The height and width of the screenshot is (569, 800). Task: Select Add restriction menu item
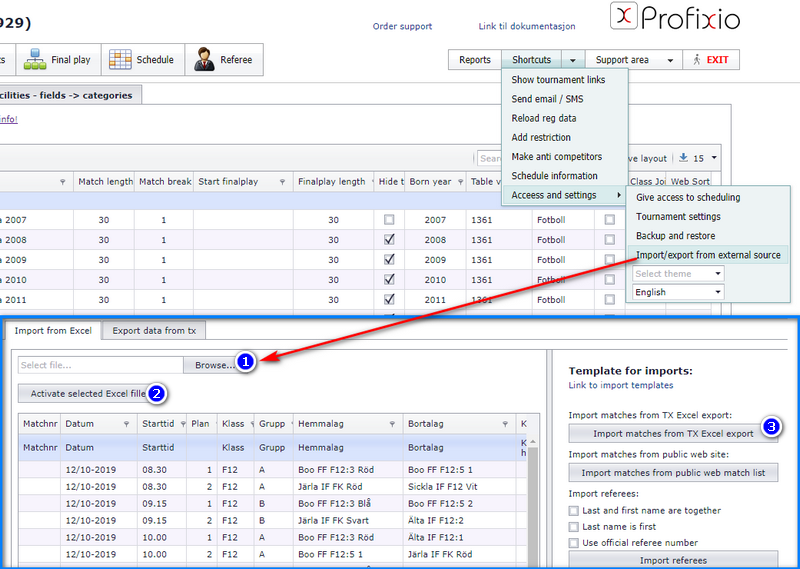click(541, 137)
